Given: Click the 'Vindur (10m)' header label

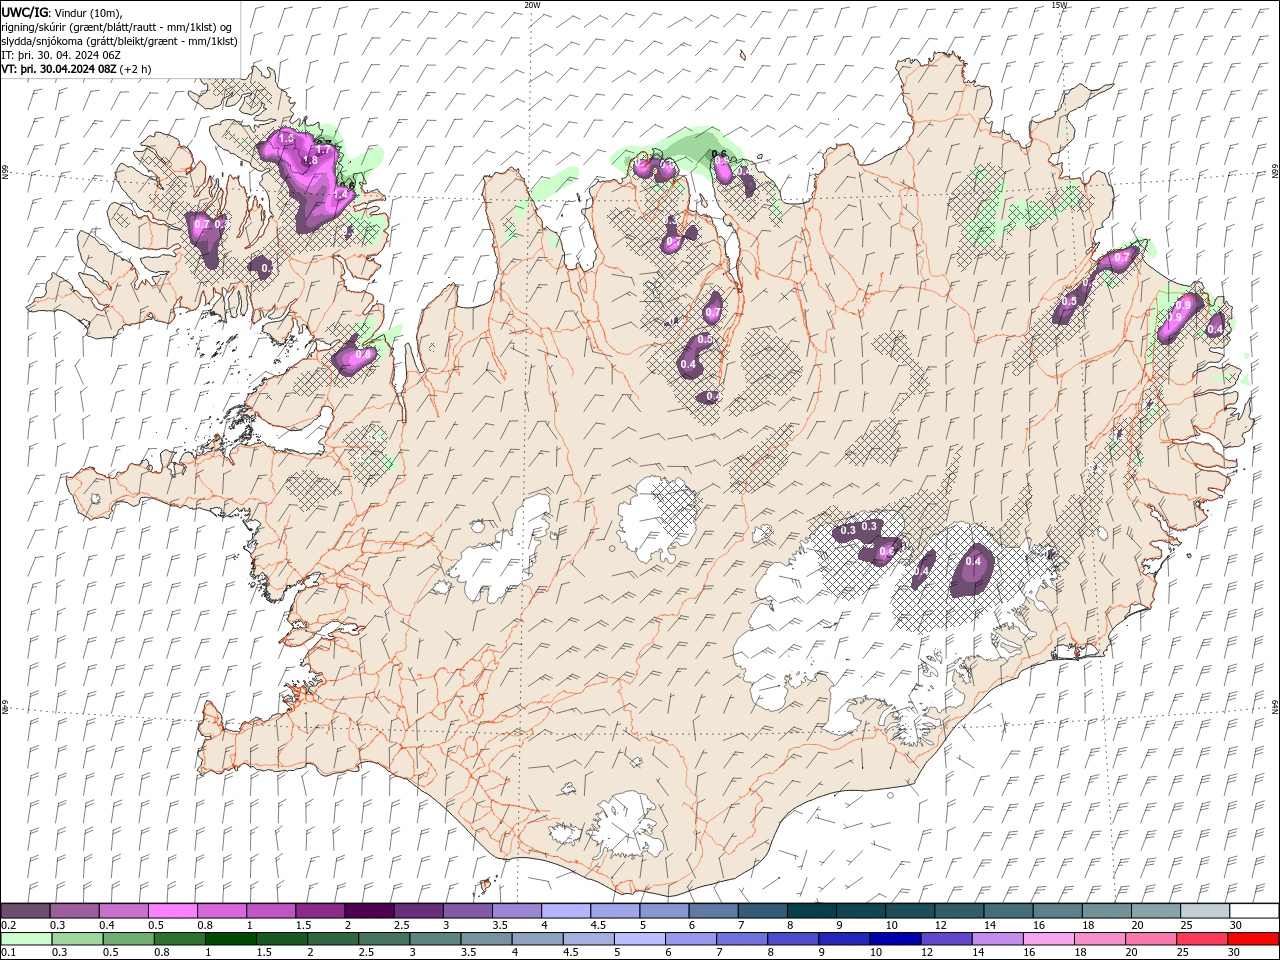Looking at the screenshot, I should [x=88, y=13].
